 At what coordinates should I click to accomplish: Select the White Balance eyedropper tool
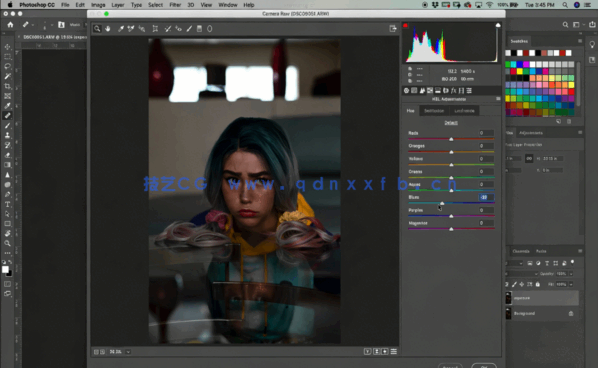[x=121, y=29]
